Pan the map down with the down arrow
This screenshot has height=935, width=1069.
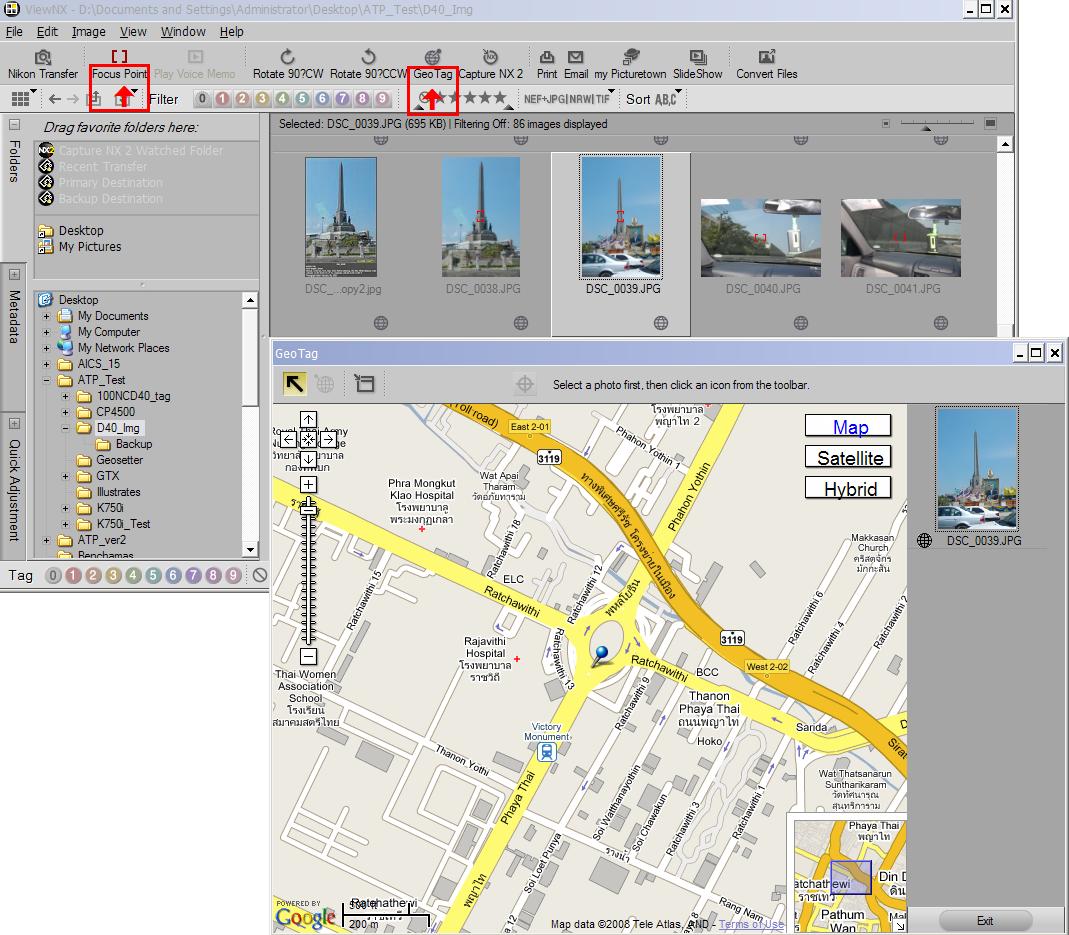click(x=308, y=459)
